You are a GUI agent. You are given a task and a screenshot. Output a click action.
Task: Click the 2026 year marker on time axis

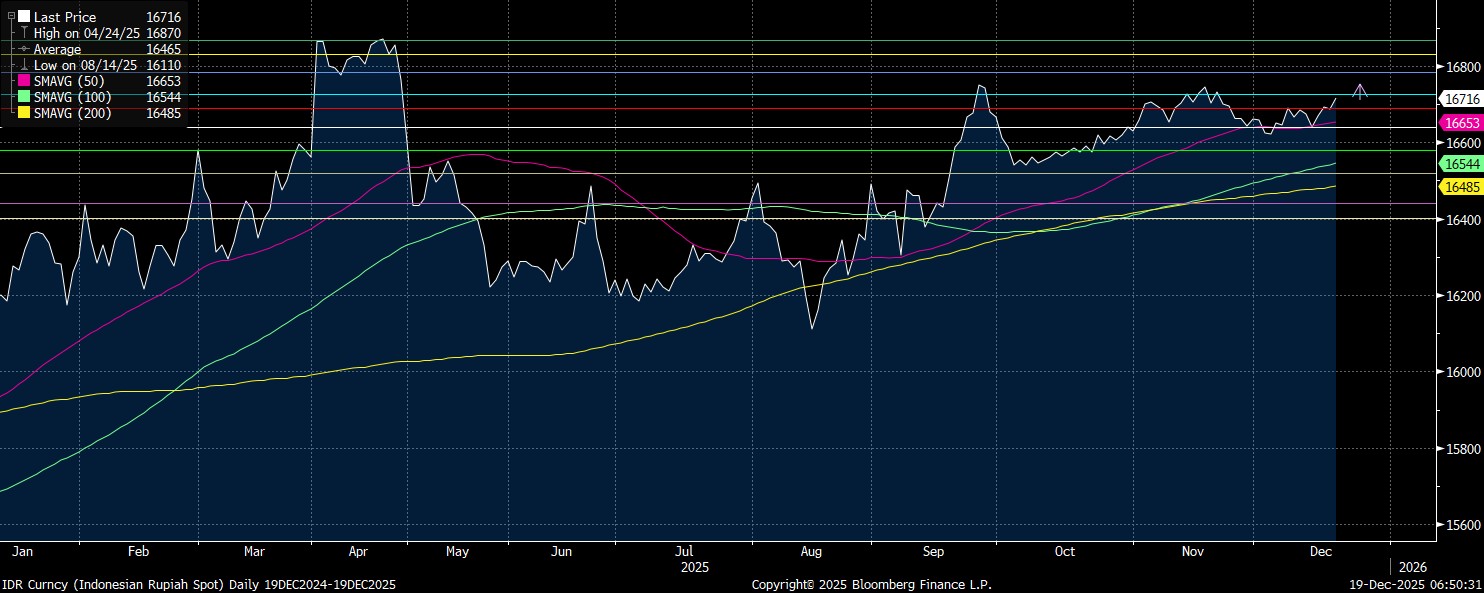coord(1412,567)
